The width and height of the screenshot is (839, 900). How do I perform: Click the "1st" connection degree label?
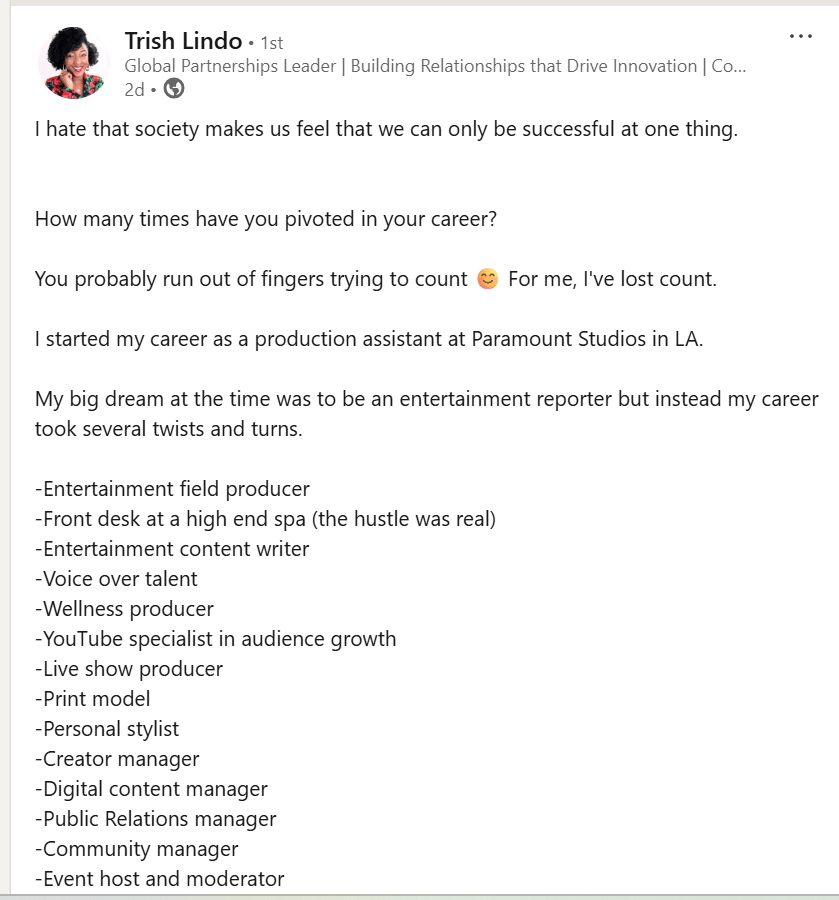pos(272,43)
